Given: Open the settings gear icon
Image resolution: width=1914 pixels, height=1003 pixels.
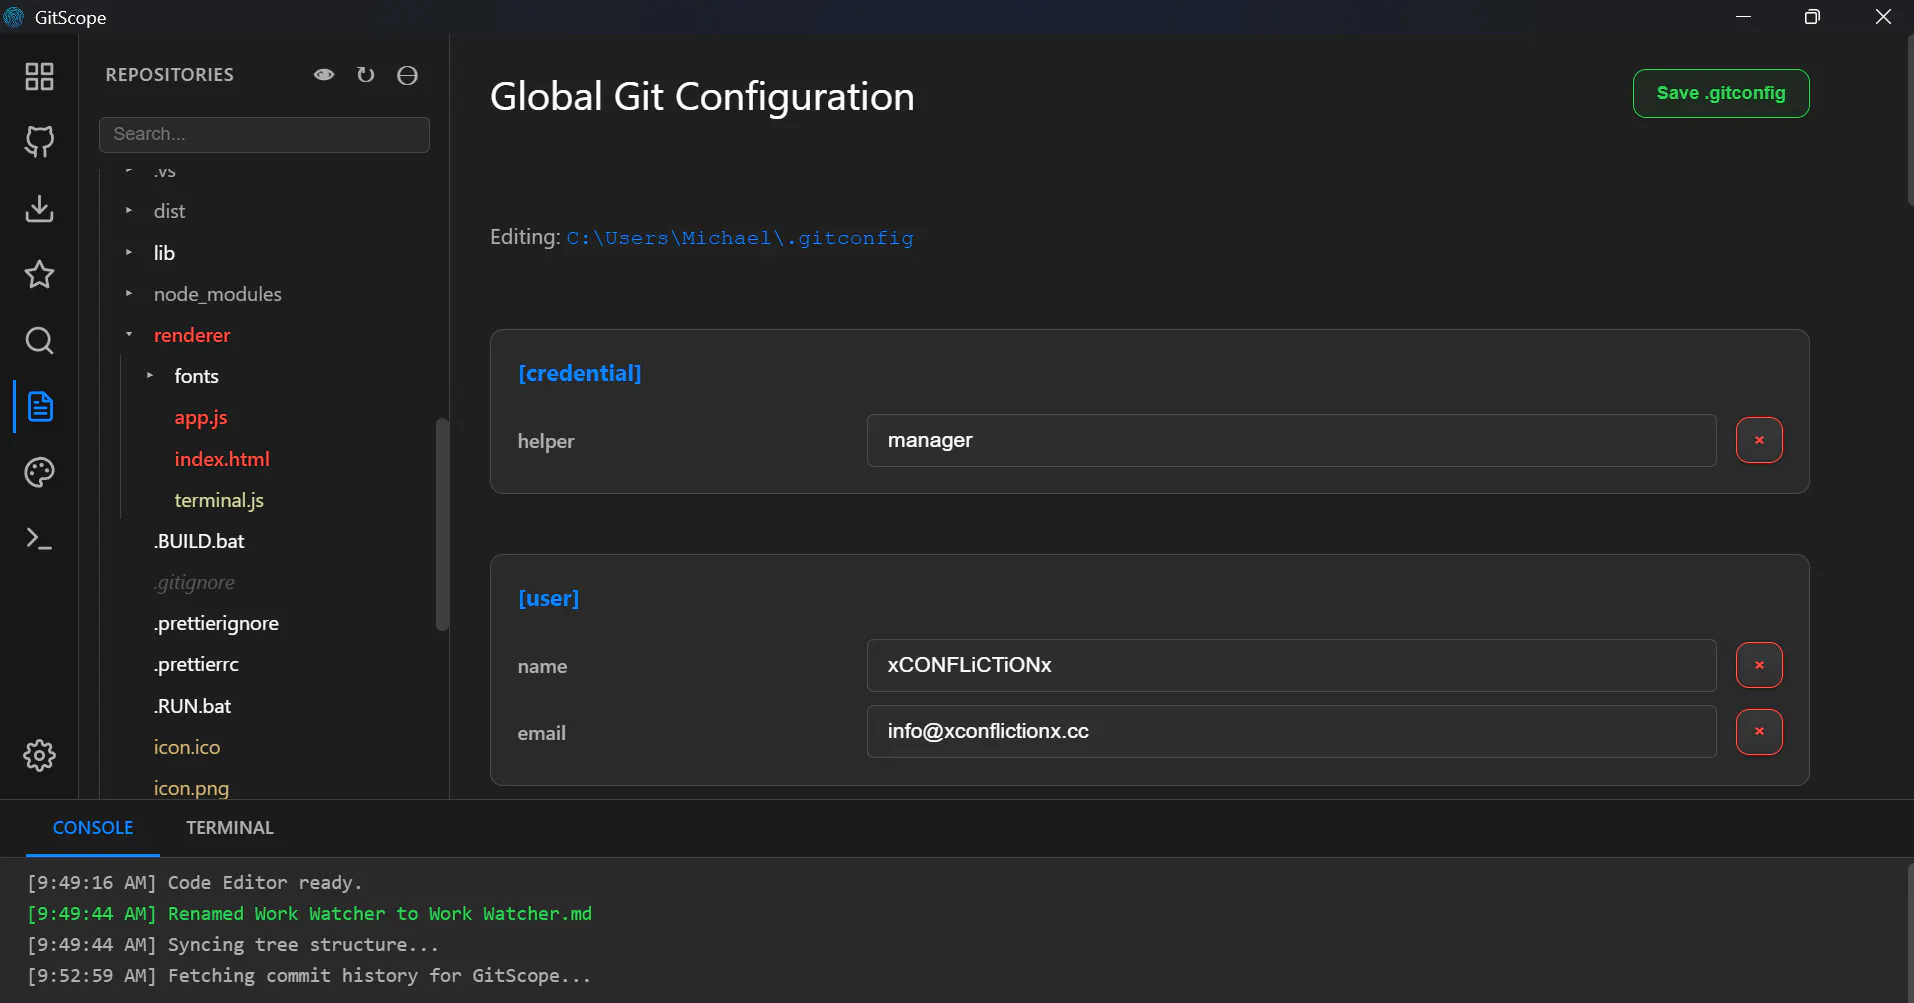Looking at the screenshot, I should [39, 755].
